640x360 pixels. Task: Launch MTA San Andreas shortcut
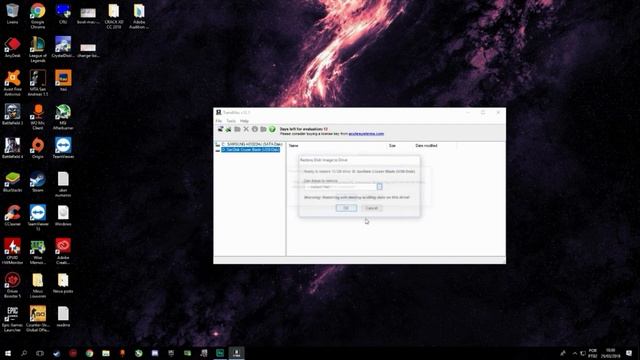(x=38, y=83)
